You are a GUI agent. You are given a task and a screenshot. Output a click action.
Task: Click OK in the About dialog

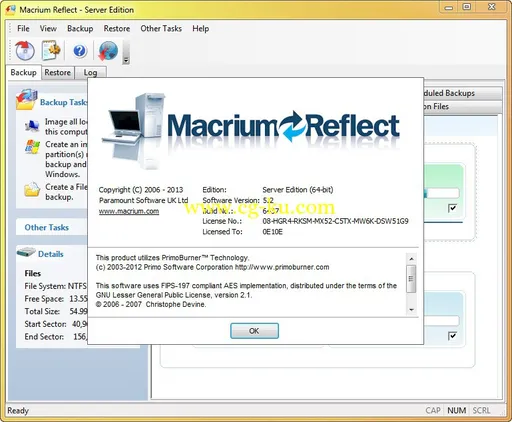254,331
